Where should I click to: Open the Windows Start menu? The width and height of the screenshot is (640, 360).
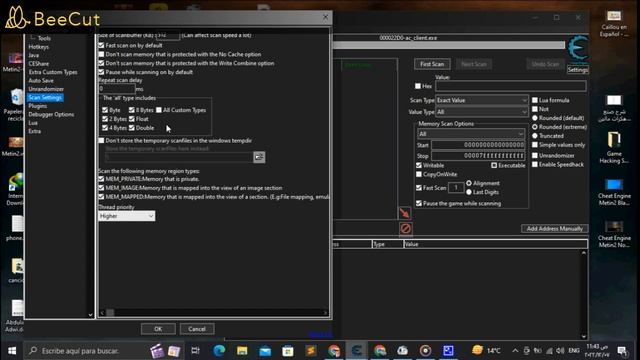[x=12, y=351]
